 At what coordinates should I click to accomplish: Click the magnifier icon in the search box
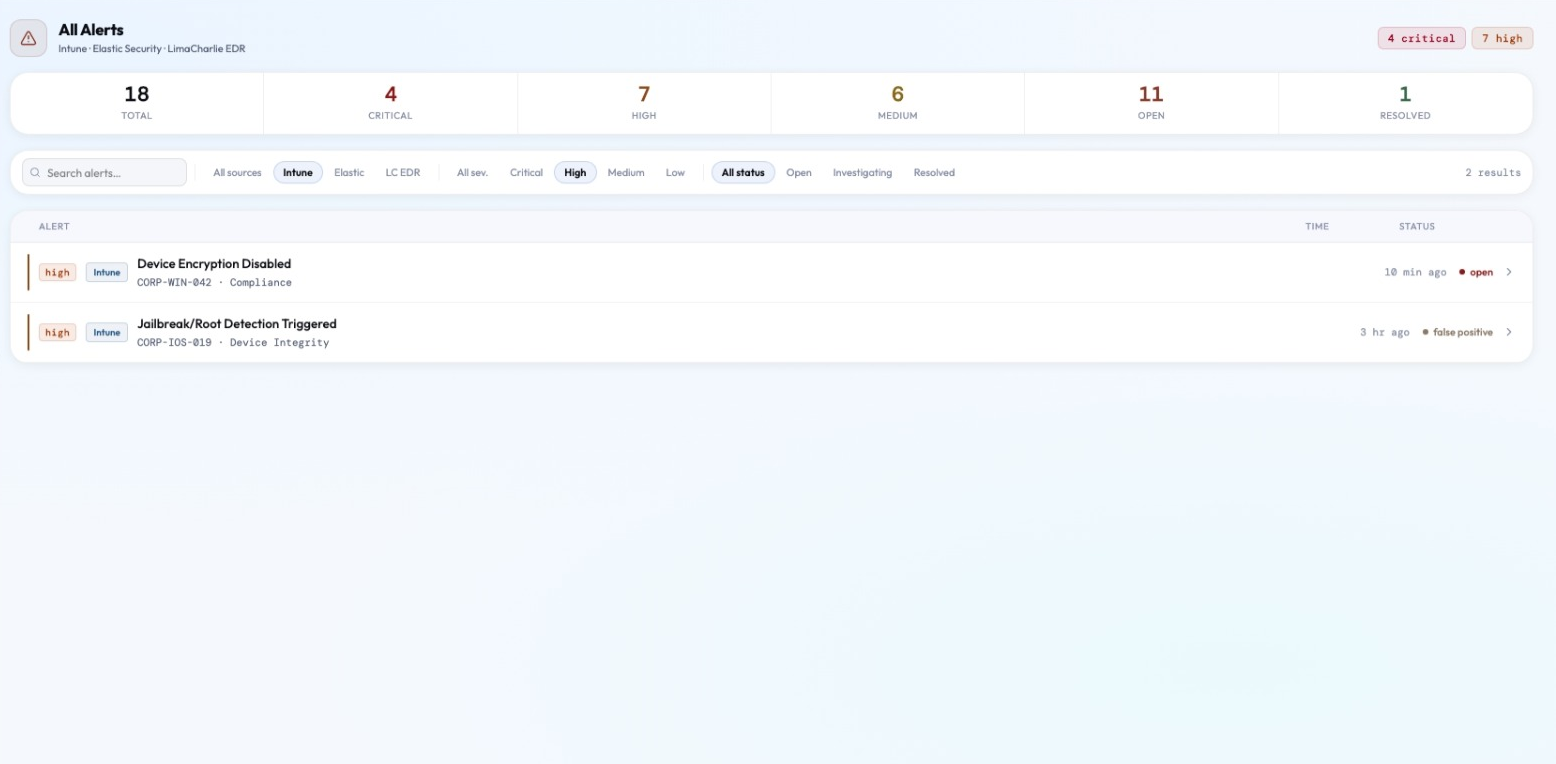click(36, 173)
